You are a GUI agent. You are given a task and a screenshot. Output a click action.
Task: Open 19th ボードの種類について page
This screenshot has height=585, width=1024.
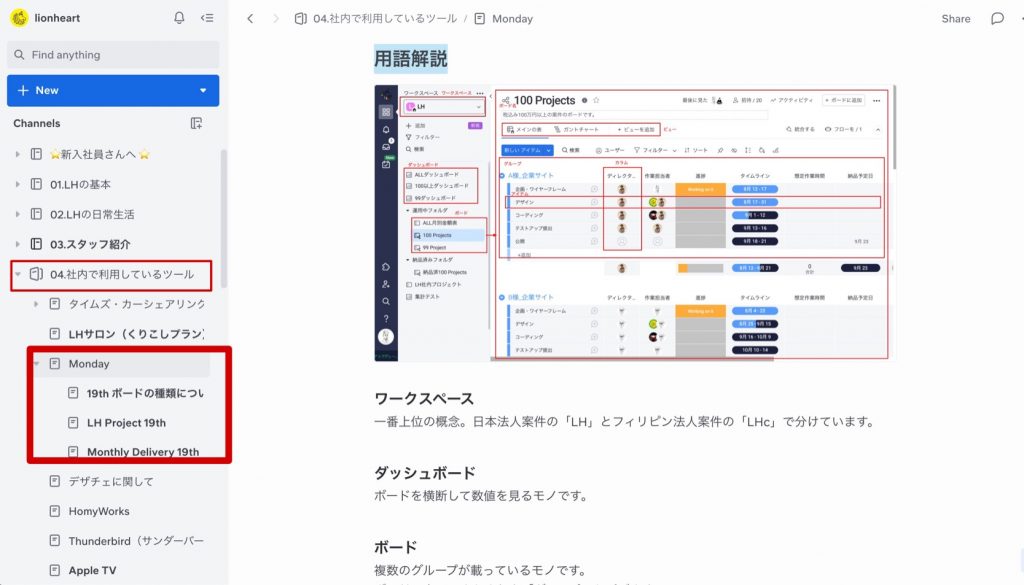145,394
